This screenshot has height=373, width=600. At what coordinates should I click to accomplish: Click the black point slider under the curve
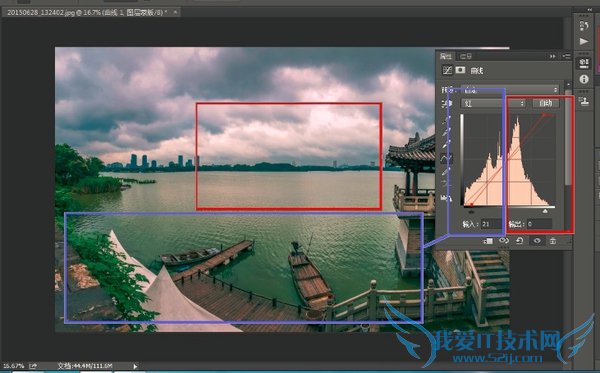471,211
